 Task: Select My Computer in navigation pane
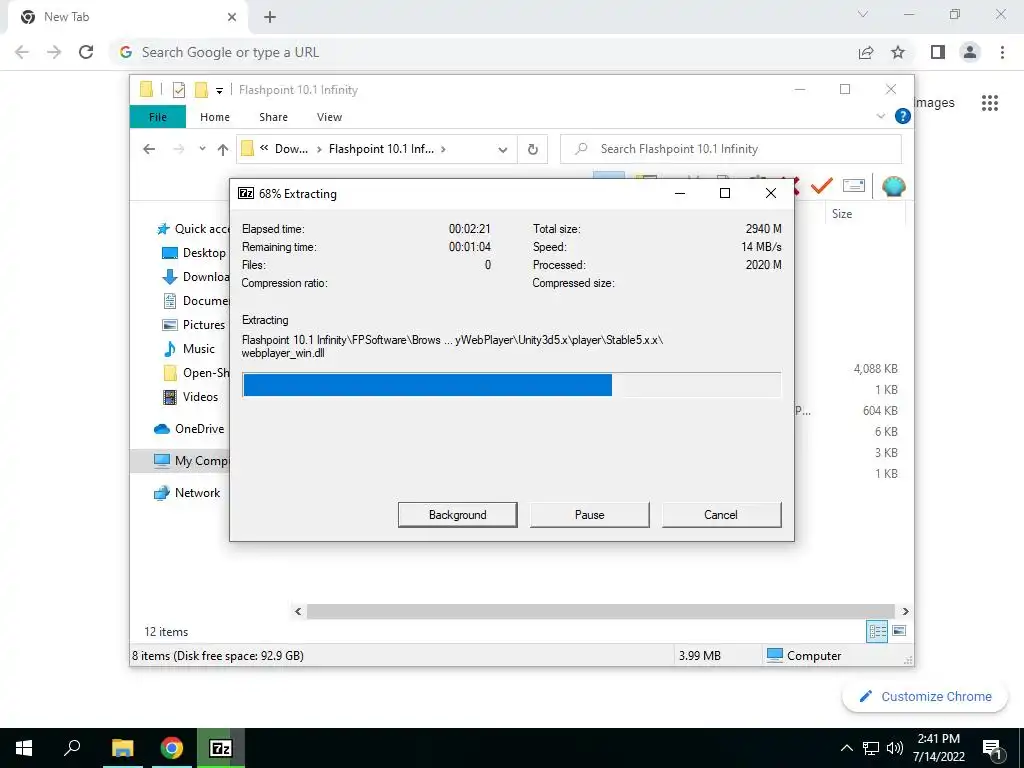pos(180,460)
